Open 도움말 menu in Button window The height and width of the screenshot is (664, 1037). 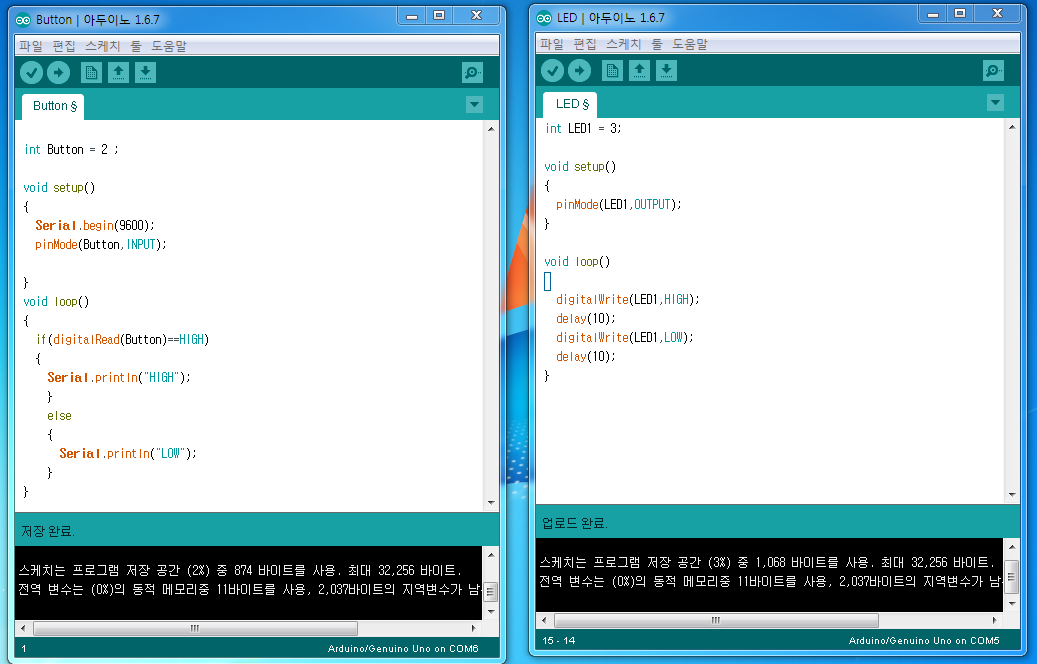point(169,46)
